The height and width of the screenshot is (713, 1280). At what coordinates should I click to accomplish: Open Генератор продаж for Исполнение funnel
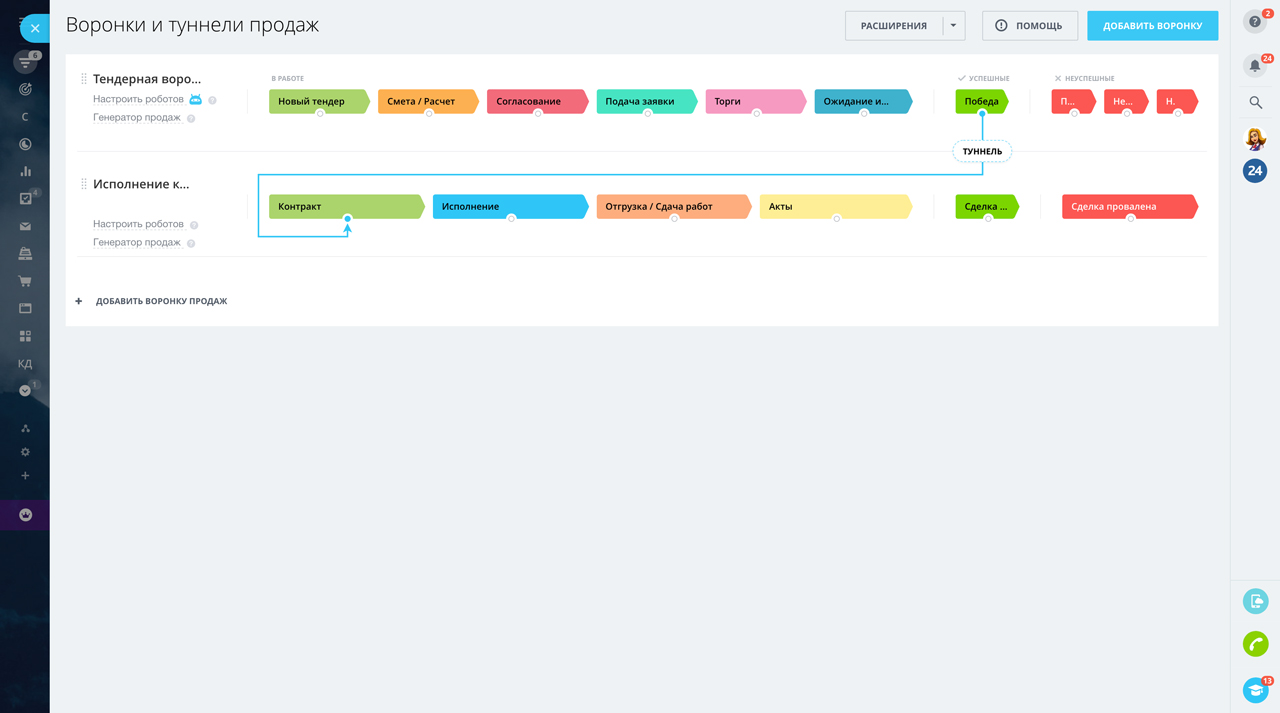click(x=137, y=243)
